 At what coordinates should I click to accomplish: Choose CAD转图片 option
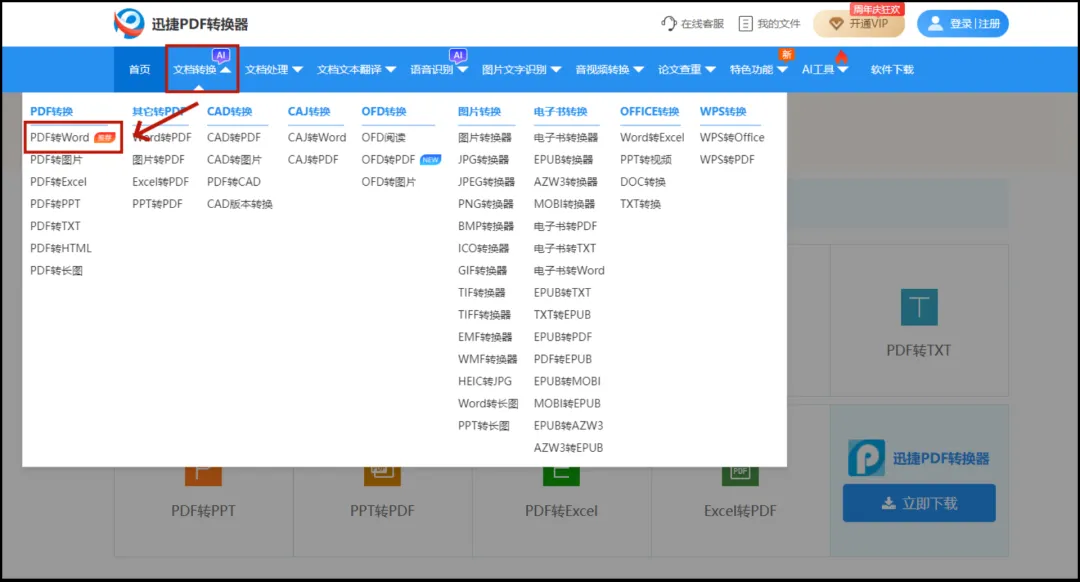(234, 159)
